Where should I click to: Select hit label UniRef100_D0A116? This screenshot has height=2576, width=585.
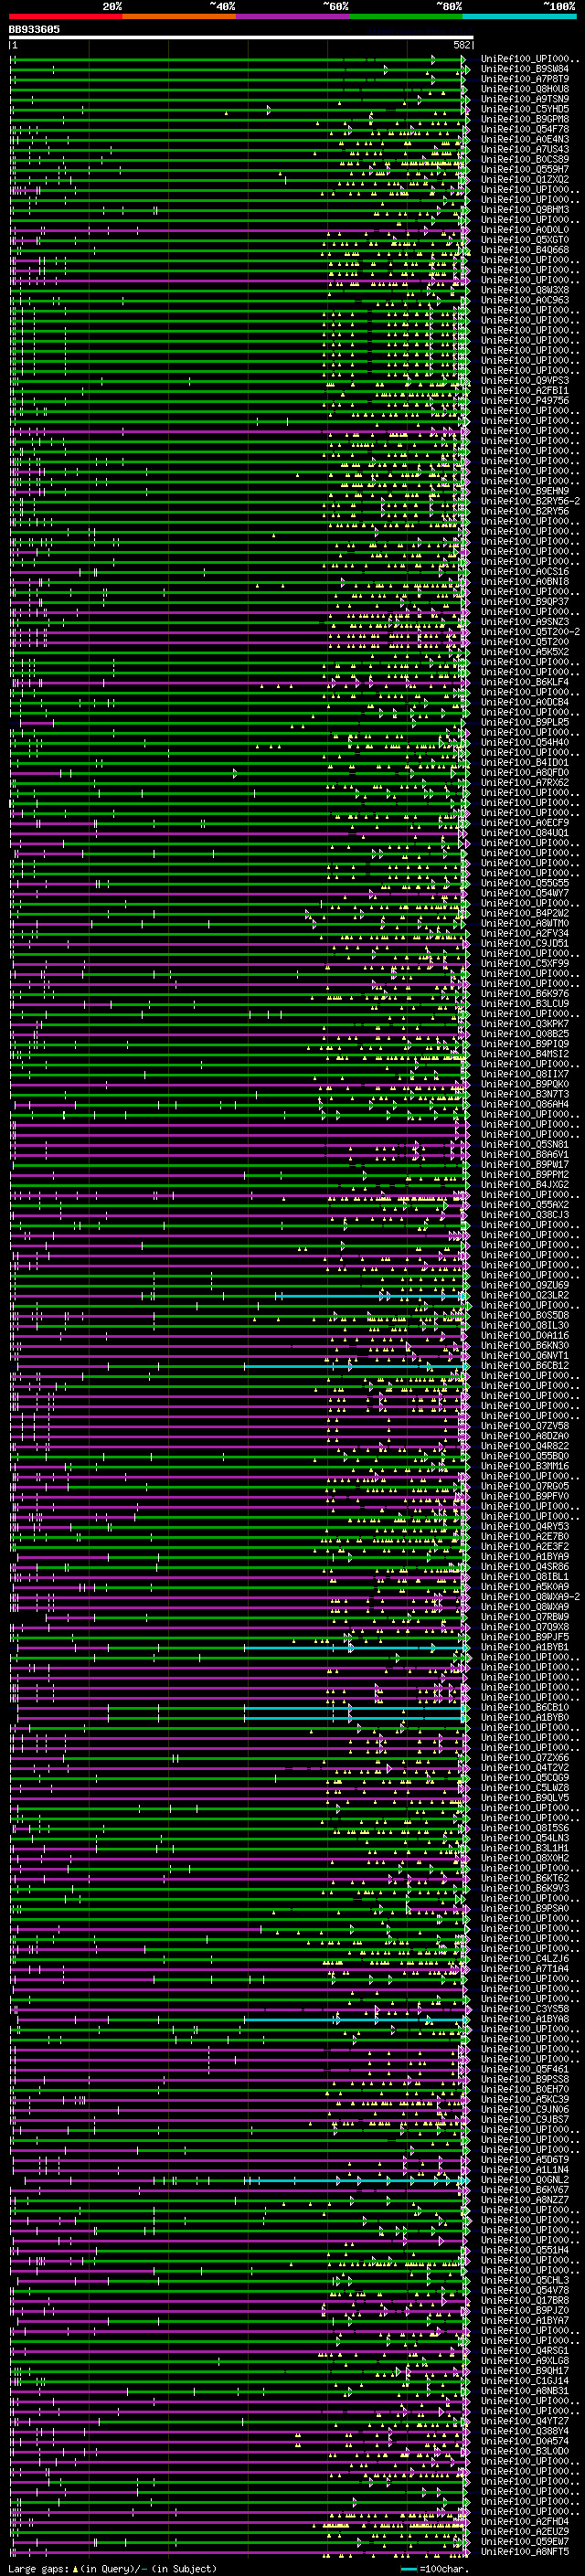pos(525,1335)
